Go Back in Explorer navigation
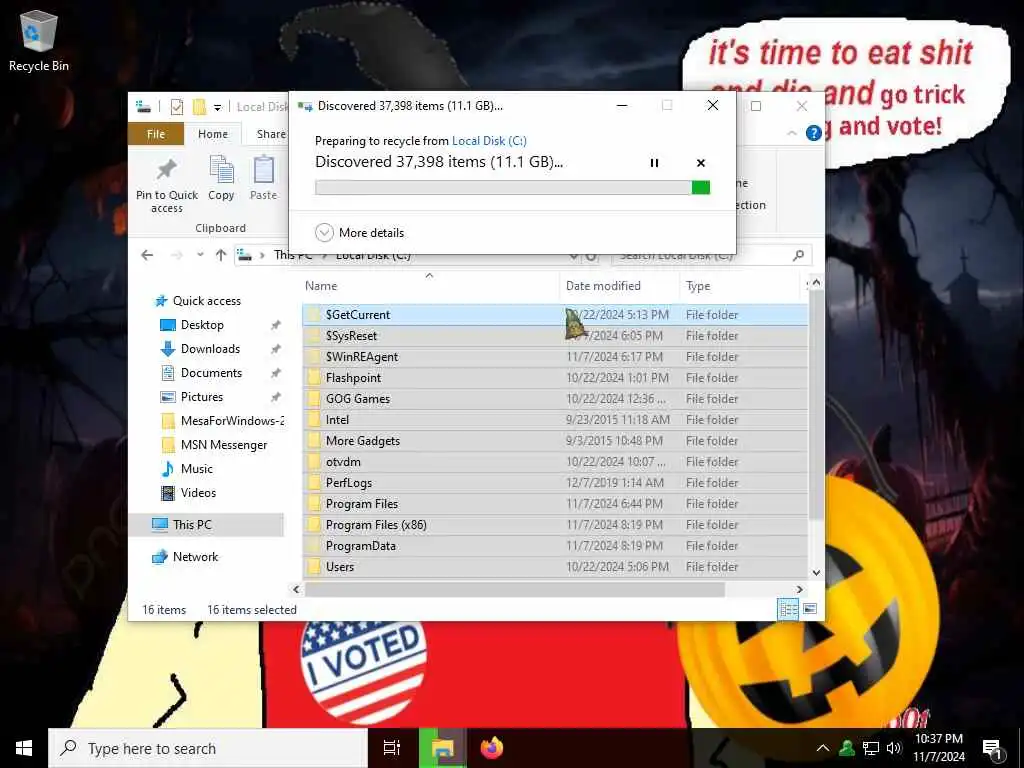The image size is (1024, 768). click(x=147, y=255)
